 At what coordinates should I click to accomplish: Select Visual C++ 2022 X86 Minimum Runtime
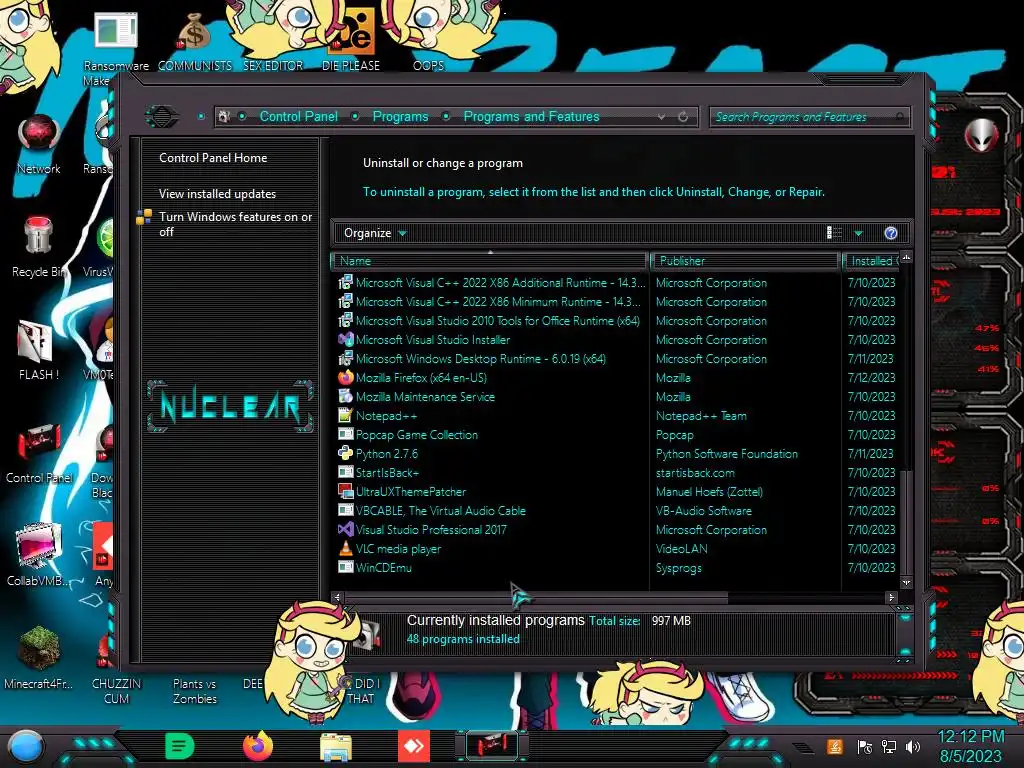[x=617, y=301]
